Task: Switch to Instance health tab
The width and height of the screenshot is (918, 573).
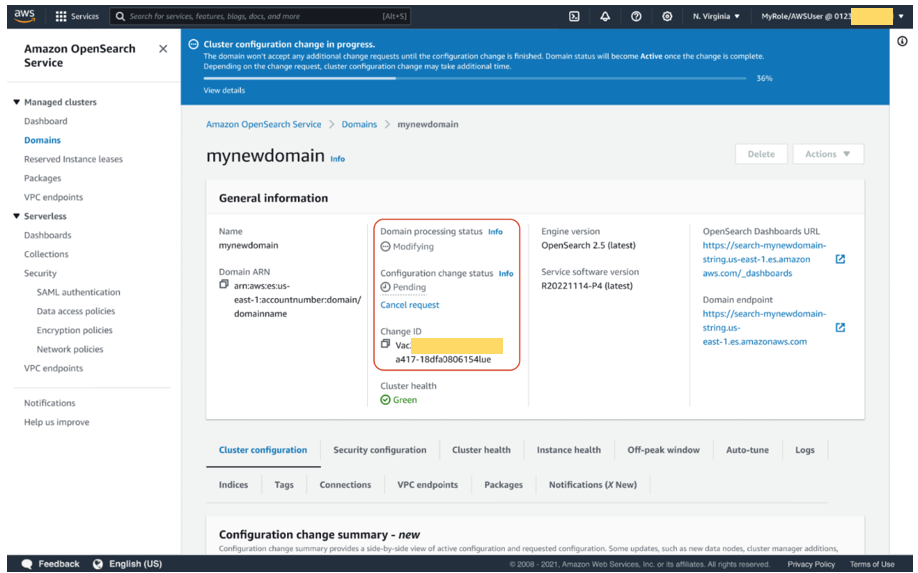Action: point(568,450)
